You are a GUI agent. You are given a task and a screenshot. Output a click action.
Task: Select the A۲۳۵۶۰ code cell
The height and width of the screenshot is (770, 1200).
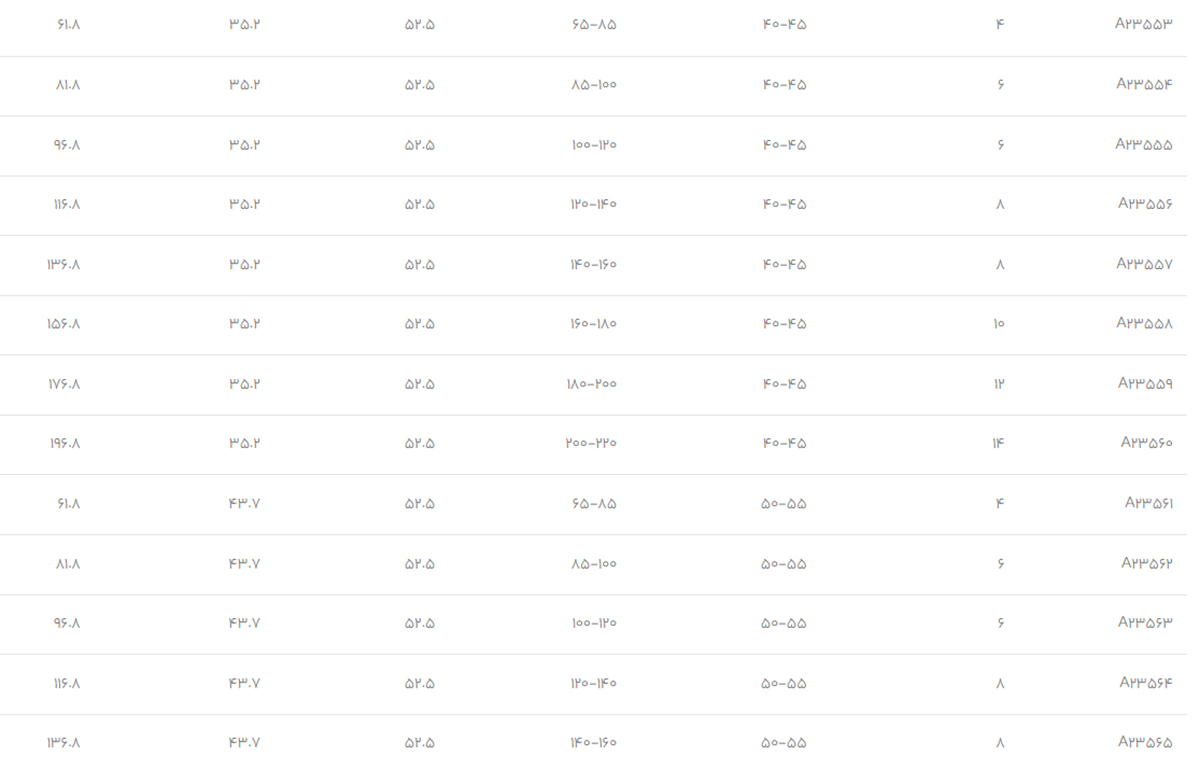(1146, 443)
